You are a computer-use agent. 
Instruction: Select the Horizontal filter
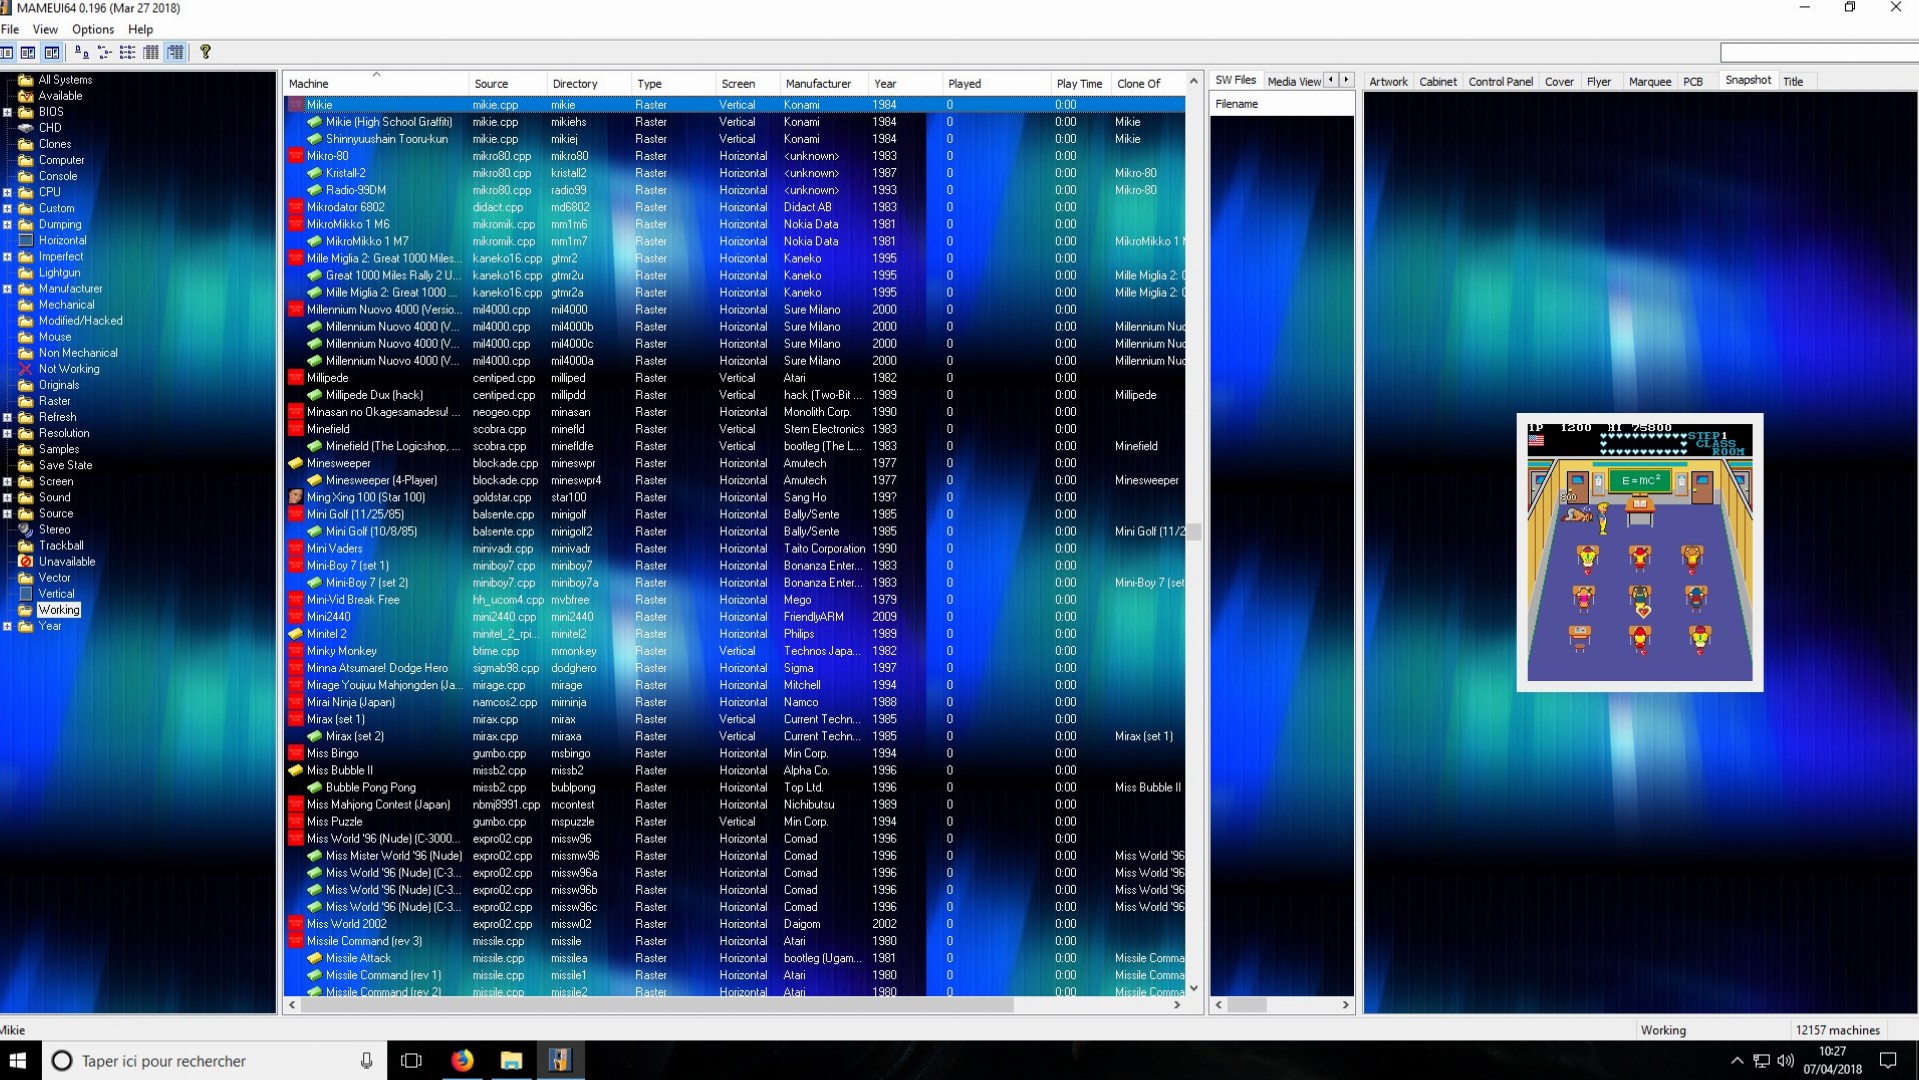pos(62,241)
